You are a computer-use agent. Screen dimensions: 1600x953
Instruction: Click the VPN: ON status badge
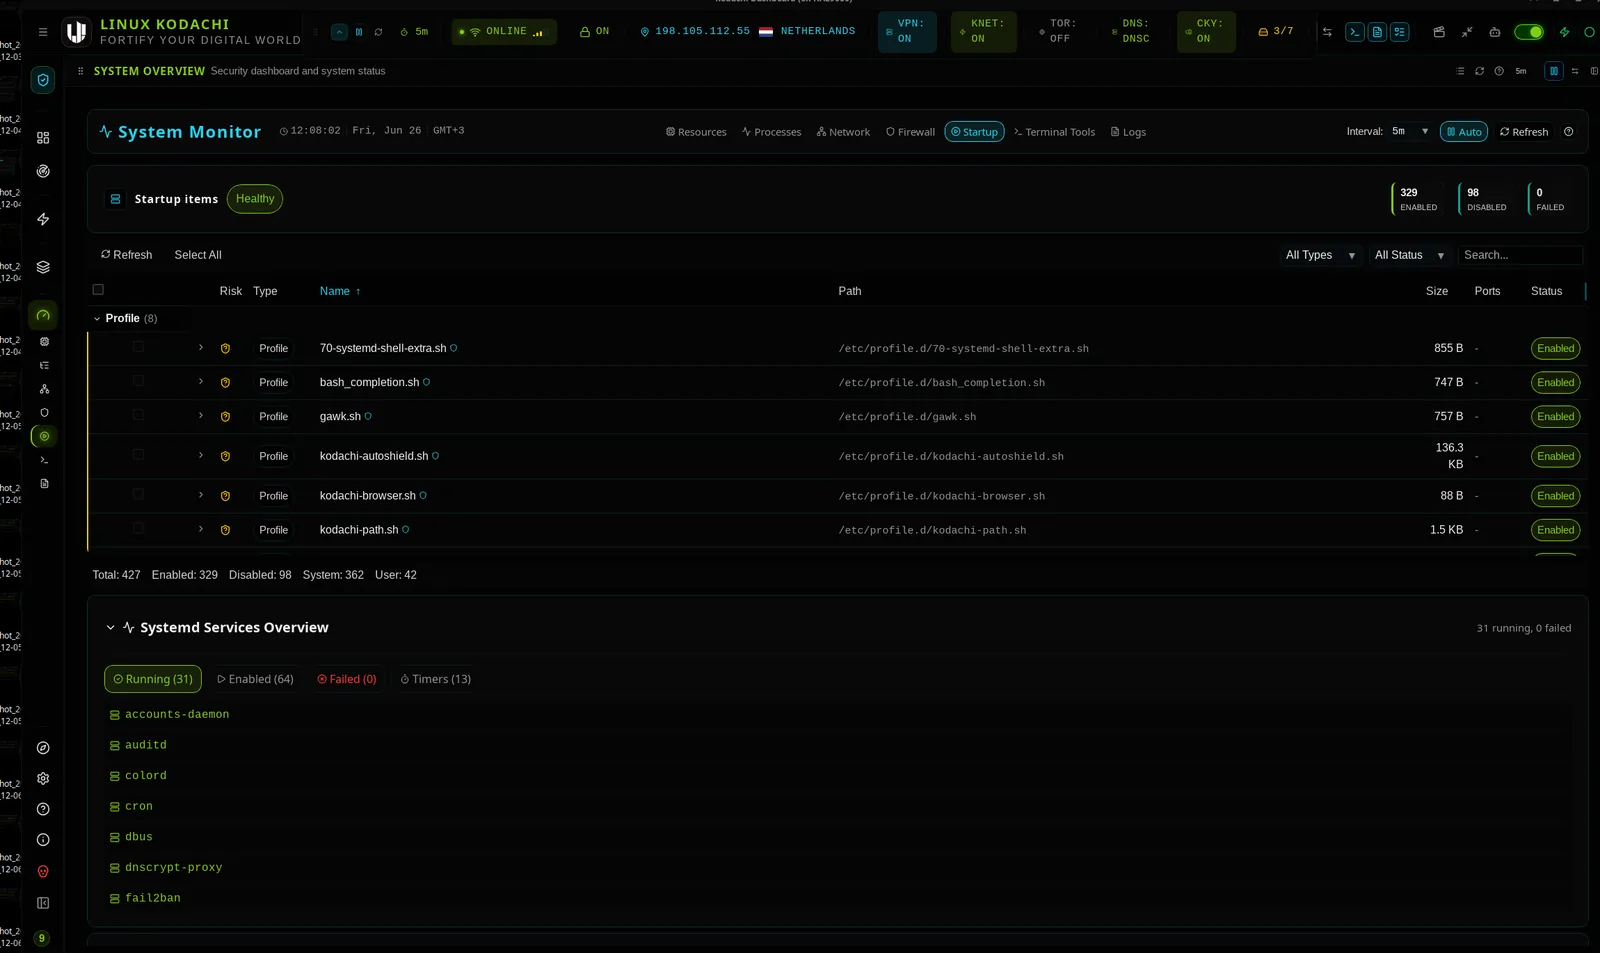pos(907,32)
